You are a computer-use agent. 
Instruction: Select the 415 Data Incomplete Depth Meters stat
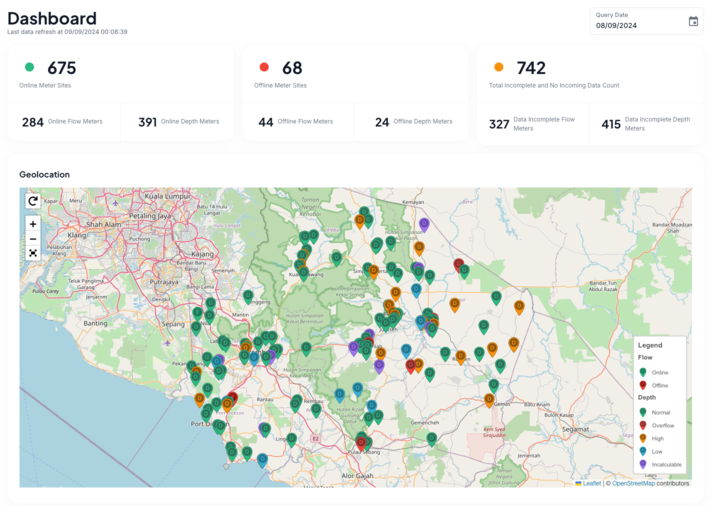tap(611, 124)
